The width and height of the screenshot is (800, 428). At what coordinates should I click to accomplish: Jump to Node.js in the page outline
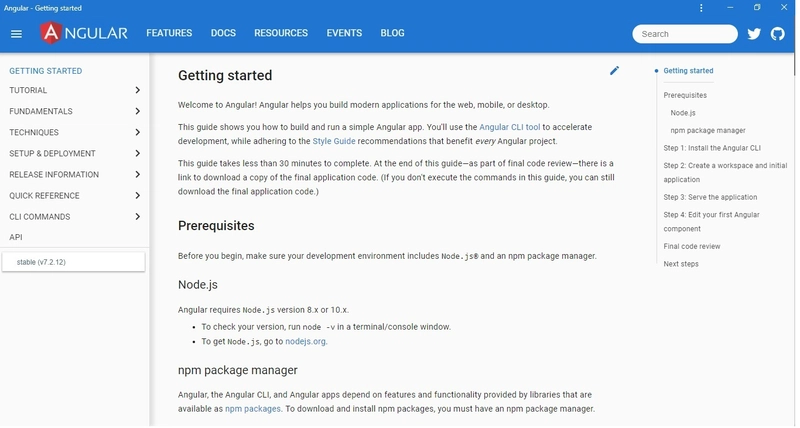click(683, 113)
